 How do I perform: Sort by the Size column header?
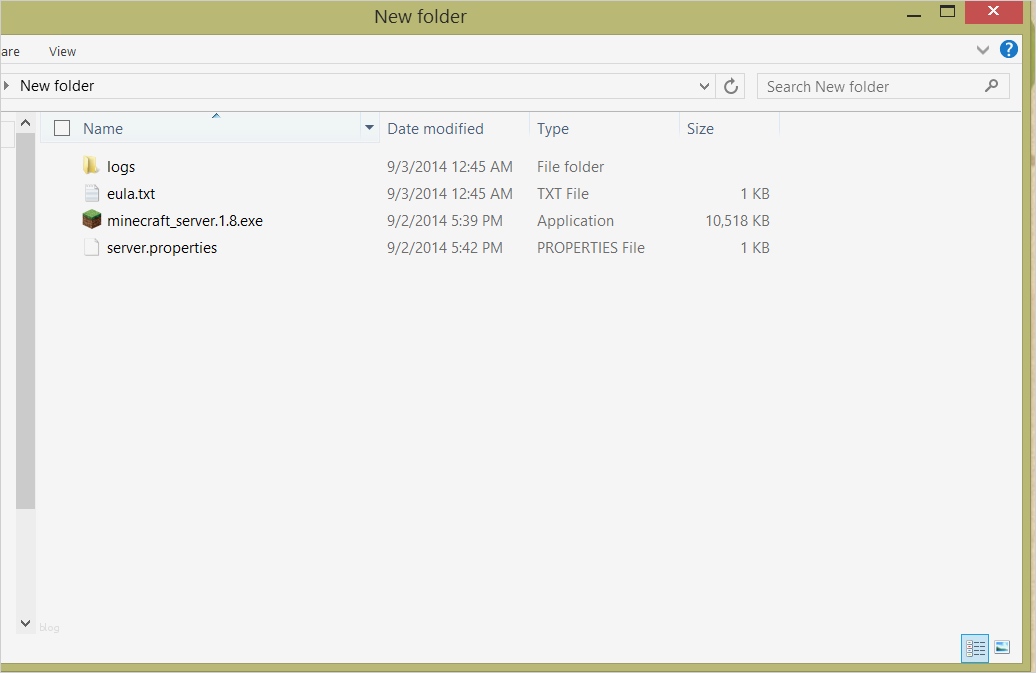tap(700, 129)
